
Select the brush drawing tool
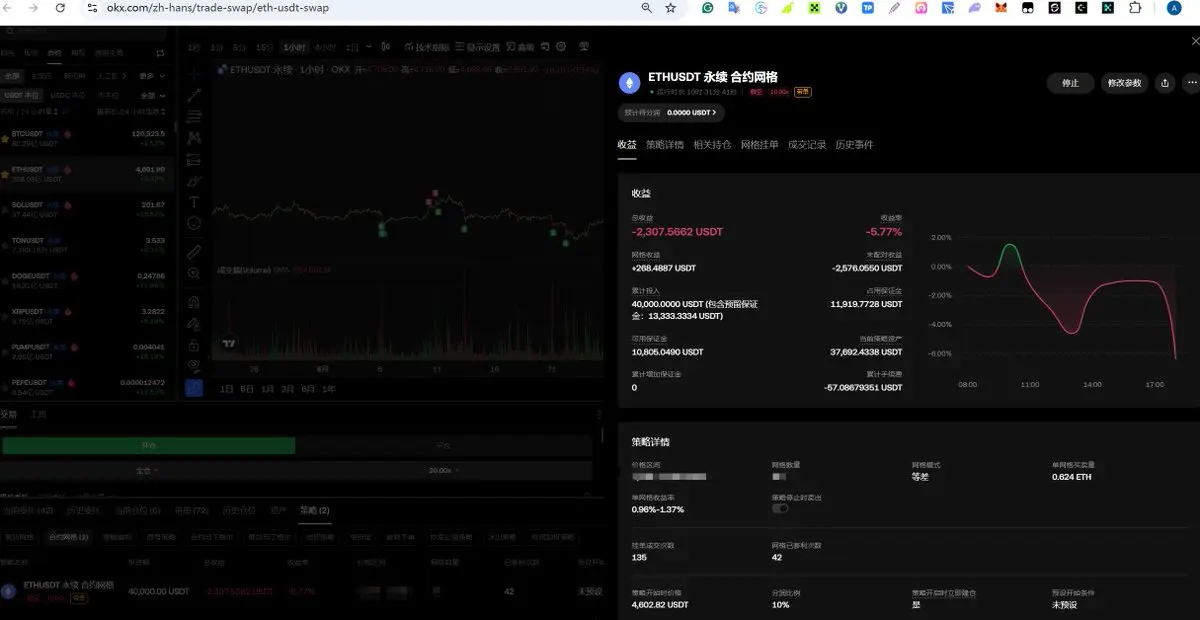tap(194, 180)
